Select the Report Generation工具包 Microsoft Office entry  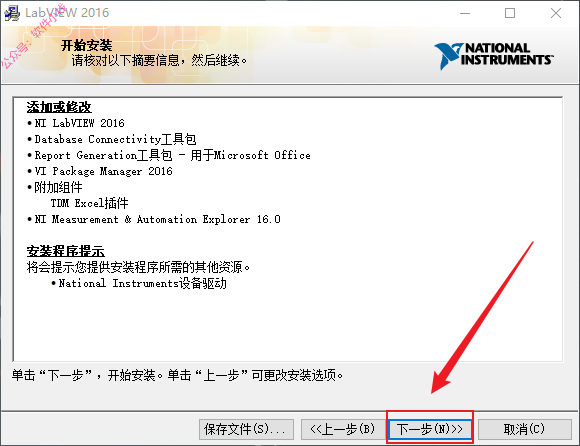point(172,155)
